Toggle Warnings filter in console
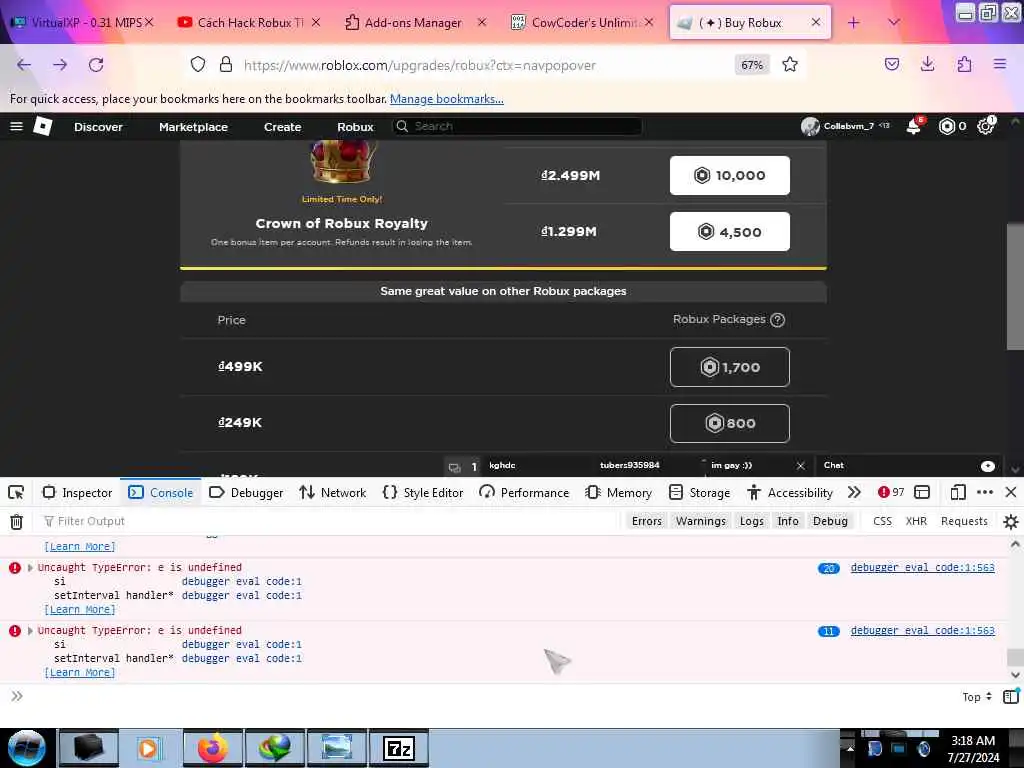Viewport: 1024px width, 768px height. (701, 521)
